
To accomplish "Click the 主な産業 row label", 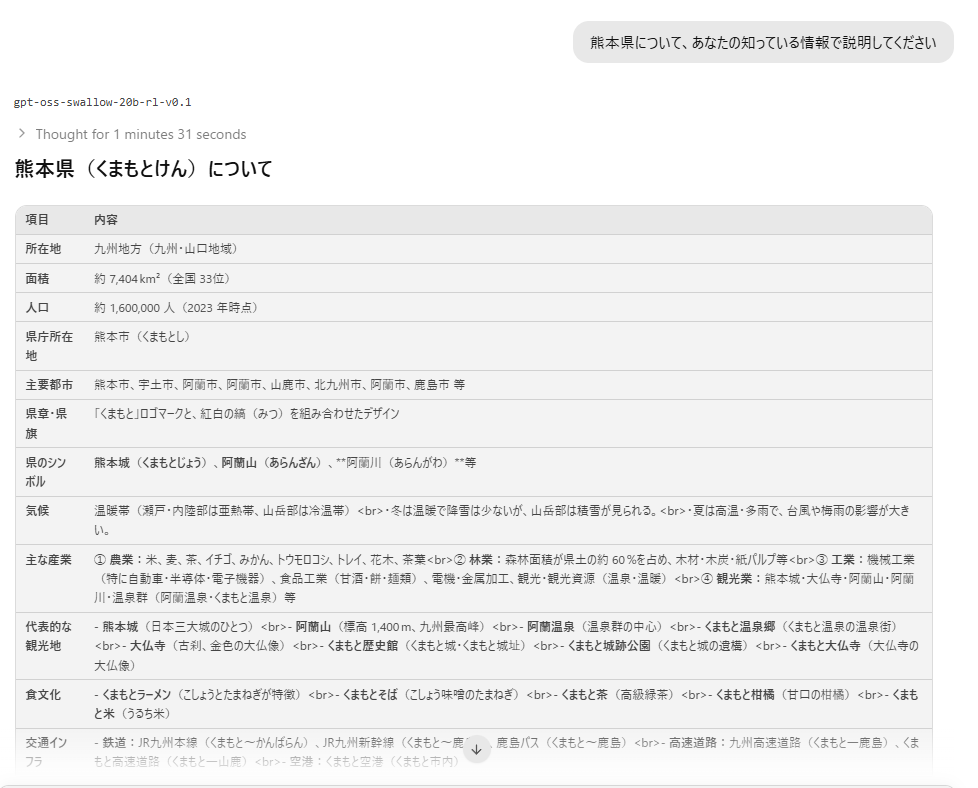I will click(49, 559).
